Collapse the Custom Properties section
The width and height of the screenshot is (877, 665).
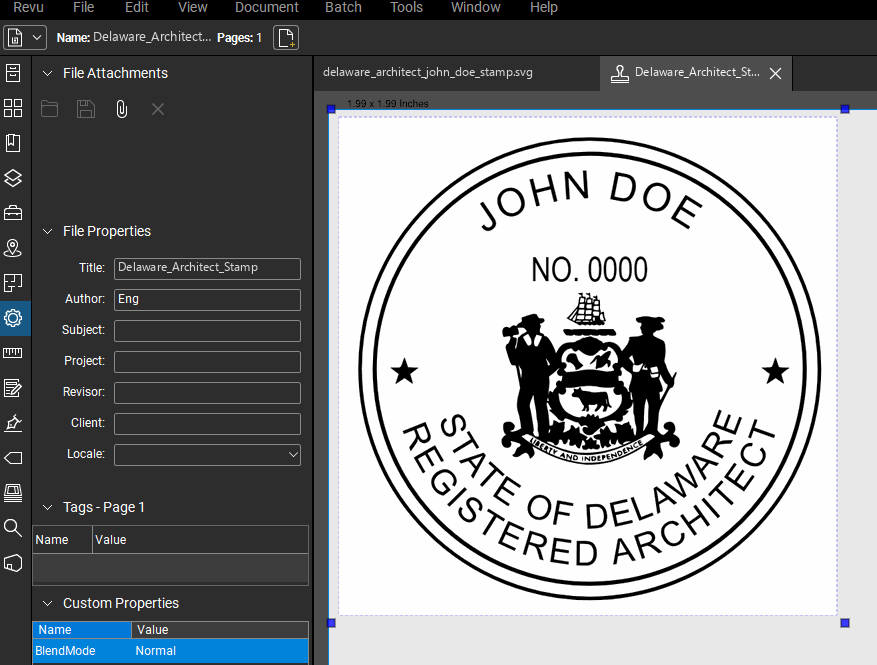tap(48, 603)
